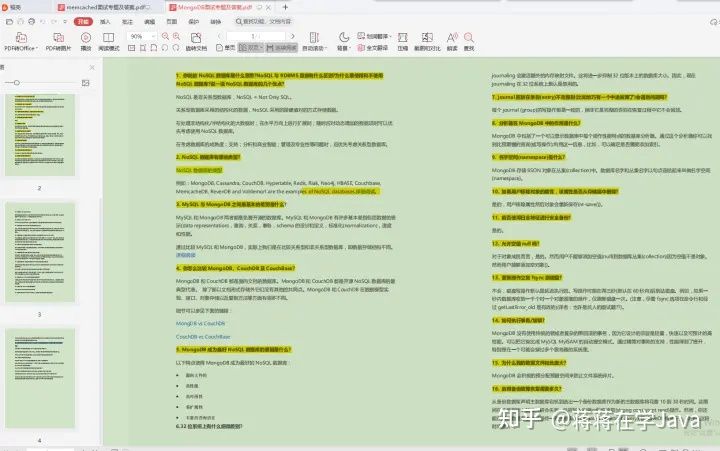The image size is (720, 451).
Task: Expand the 划词翻译 dropdown arrow
Action: coord(389,36)
